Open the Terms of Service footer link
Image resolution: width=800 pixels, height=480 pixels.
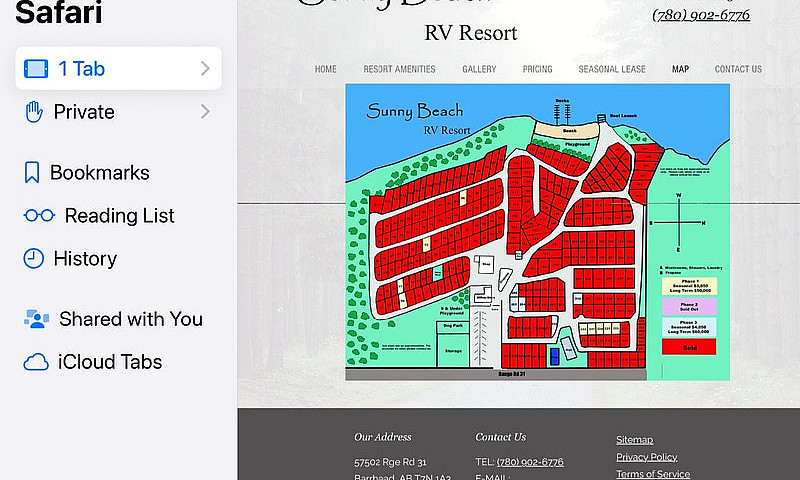click(653, 474)
